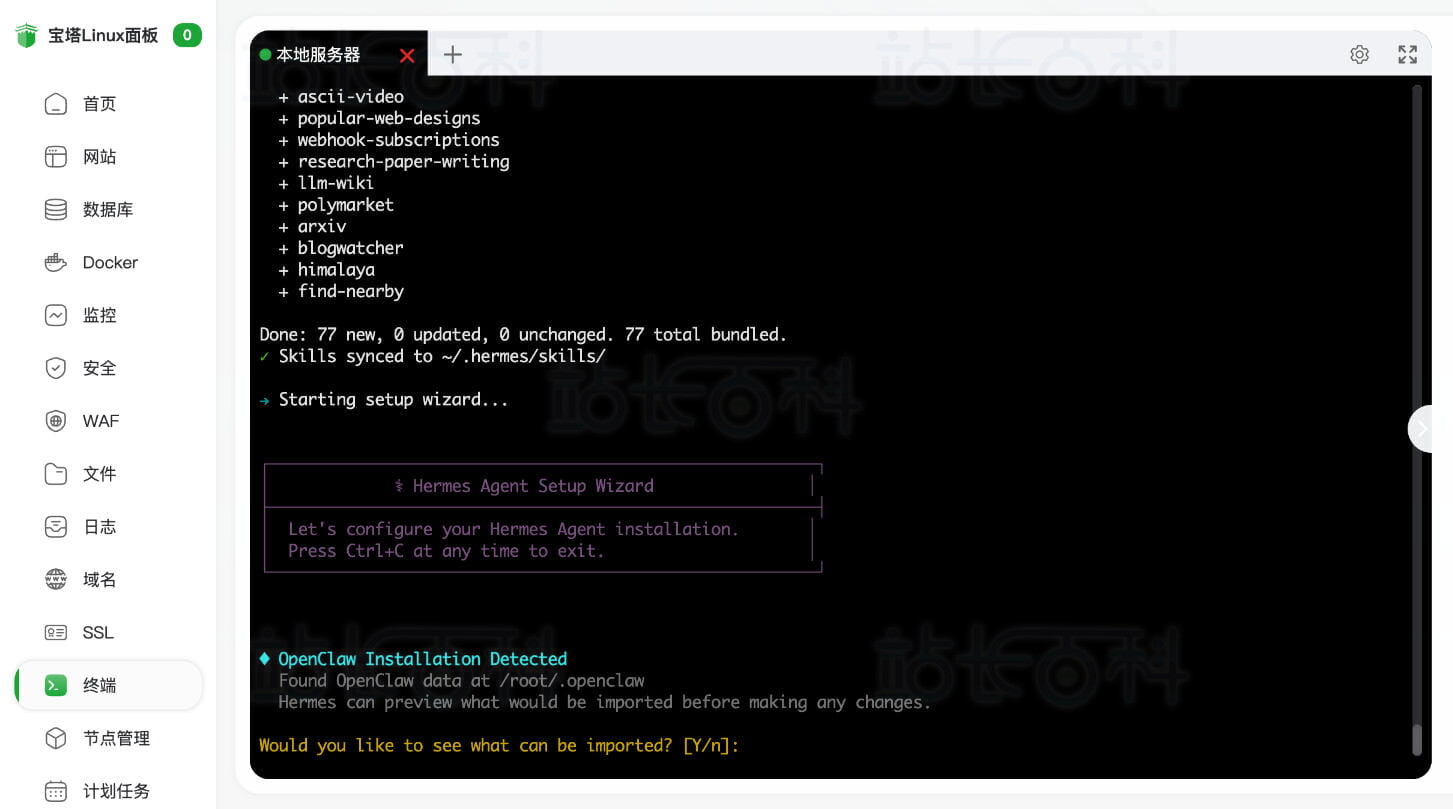Add a new terminal tab
This screenshot has height=809, width=1453.
(x=453, y=55)
